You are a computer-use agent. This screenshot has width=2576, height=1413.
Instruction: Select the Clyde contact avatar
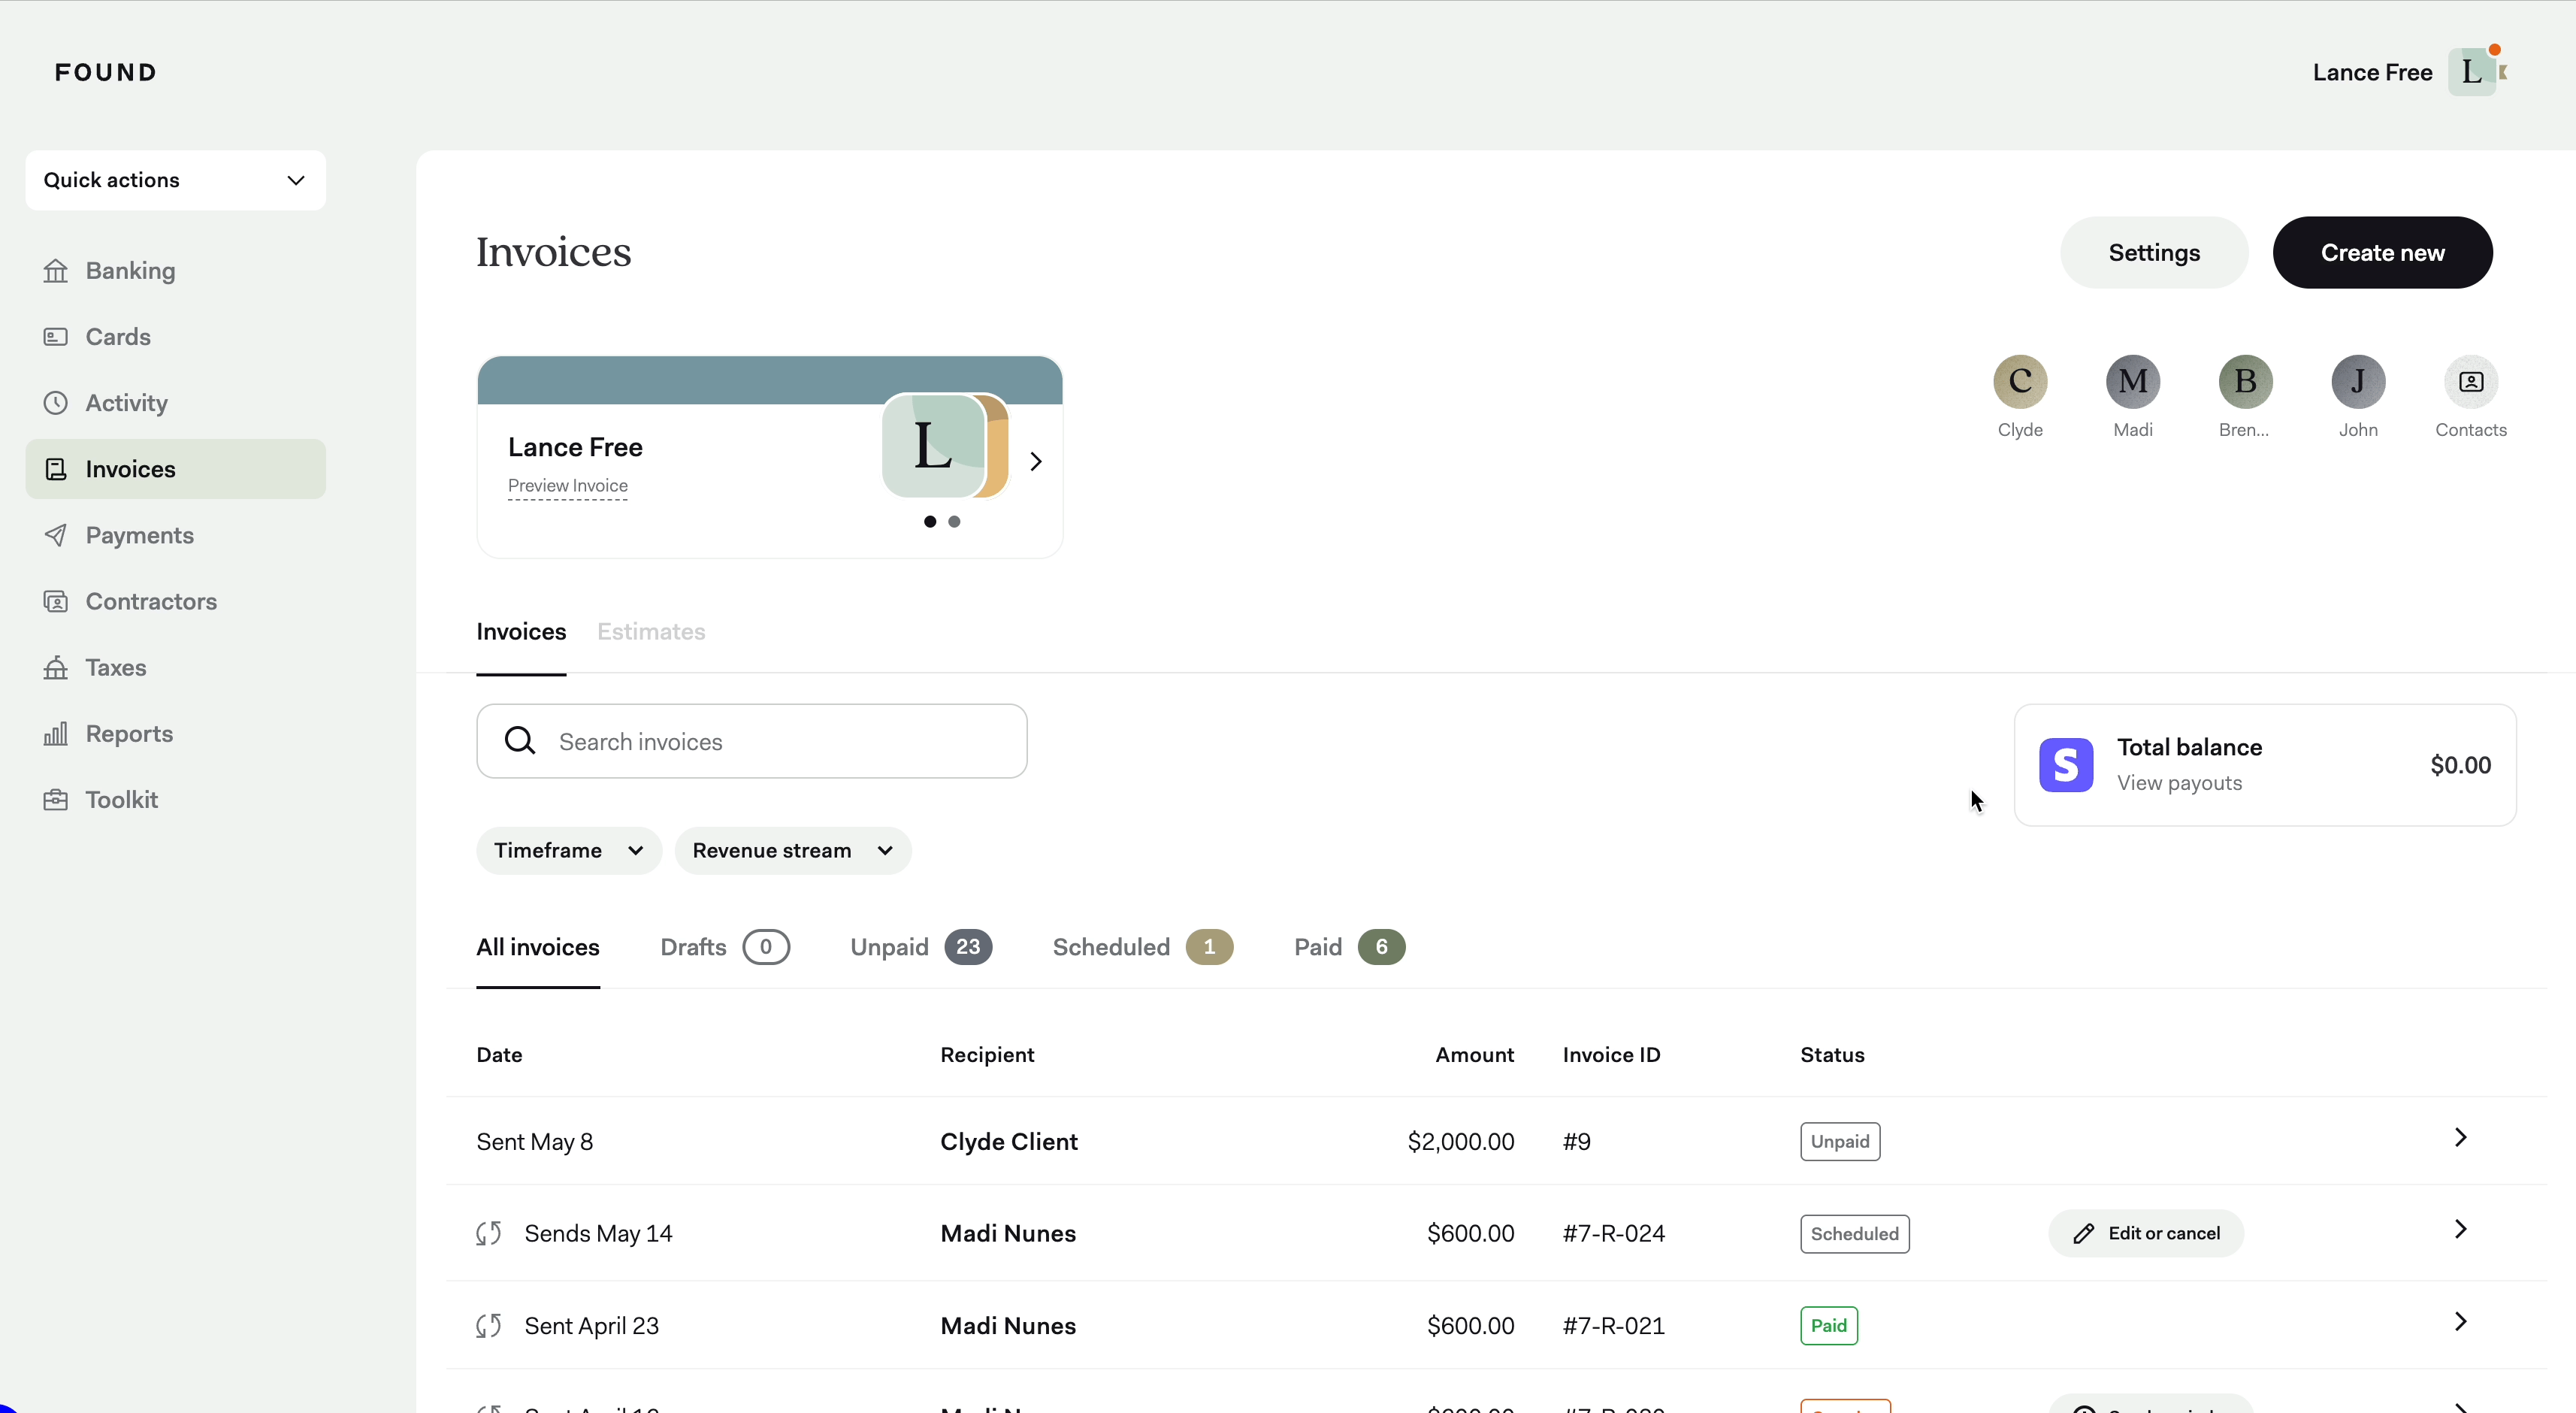2019,382
